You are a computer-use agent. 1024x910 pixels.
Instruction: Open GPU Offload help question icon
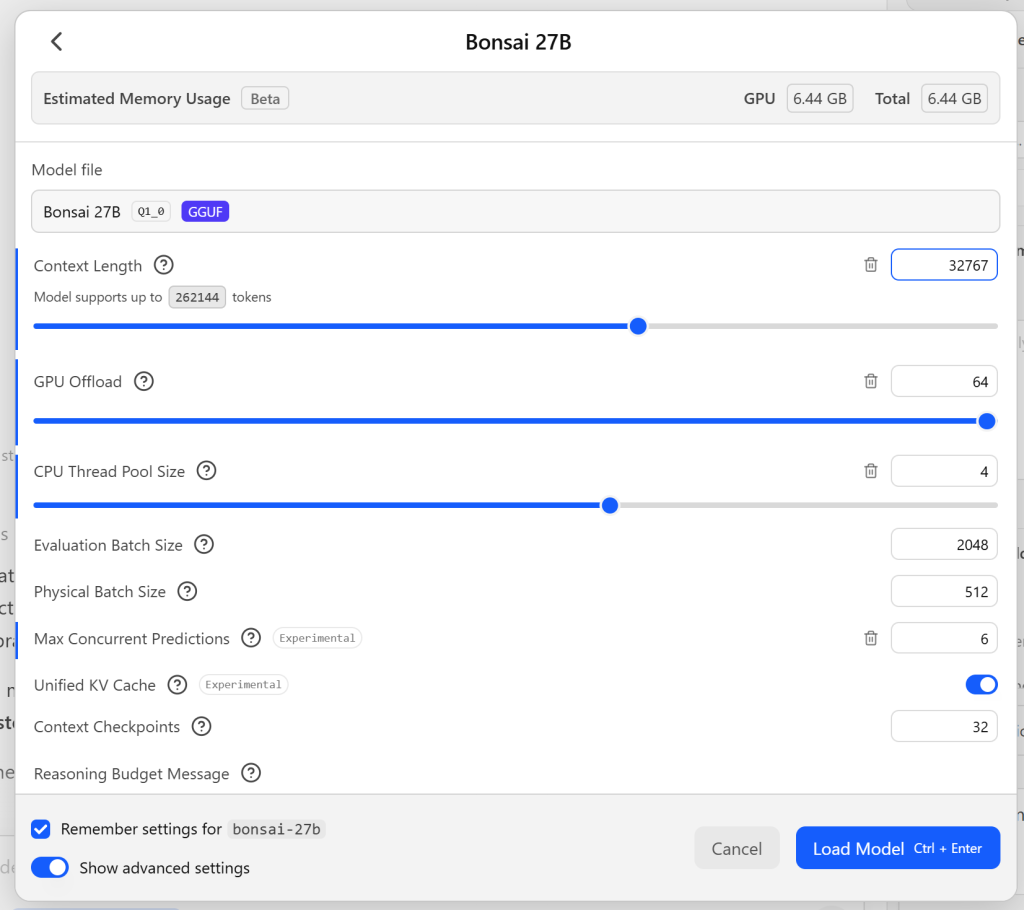click(x=144, y=381)
